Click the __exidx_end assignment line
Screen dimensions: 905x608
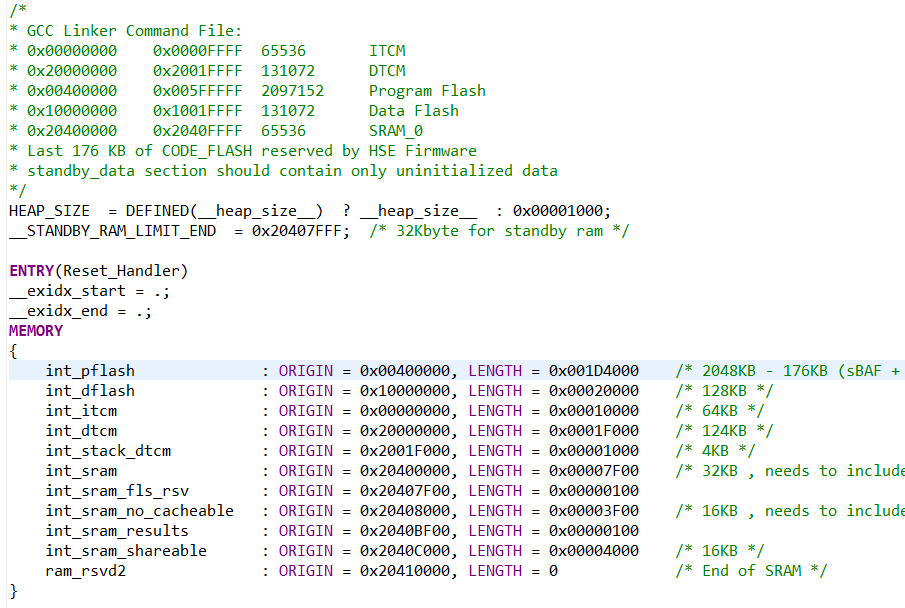tap(81, 311)
